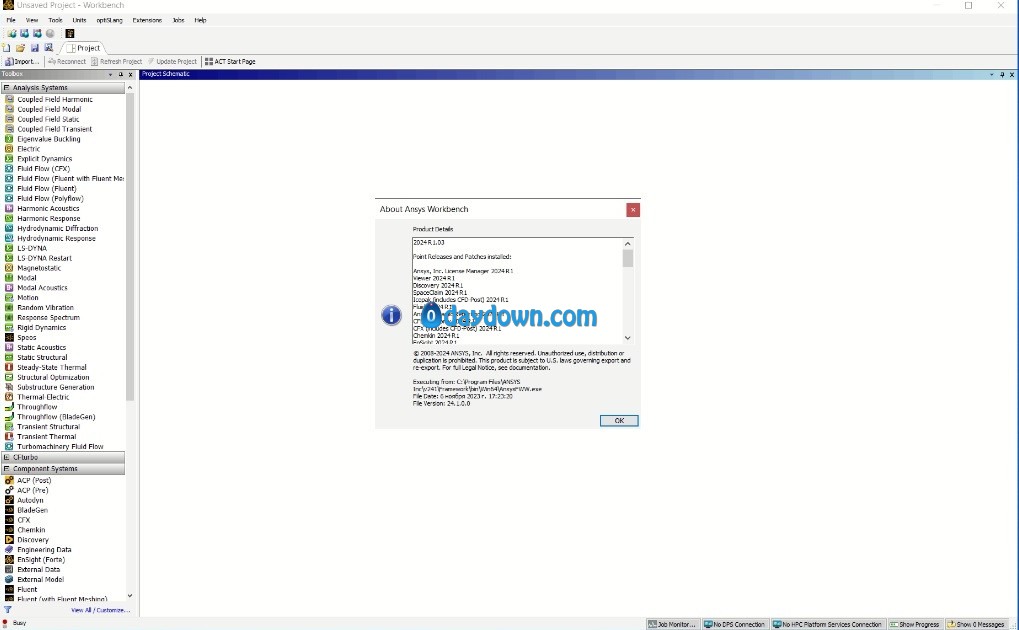The height and width of the screenshot is (630, 1019).
Task: Select the Static Structural system icon
Action: (9, 358)
